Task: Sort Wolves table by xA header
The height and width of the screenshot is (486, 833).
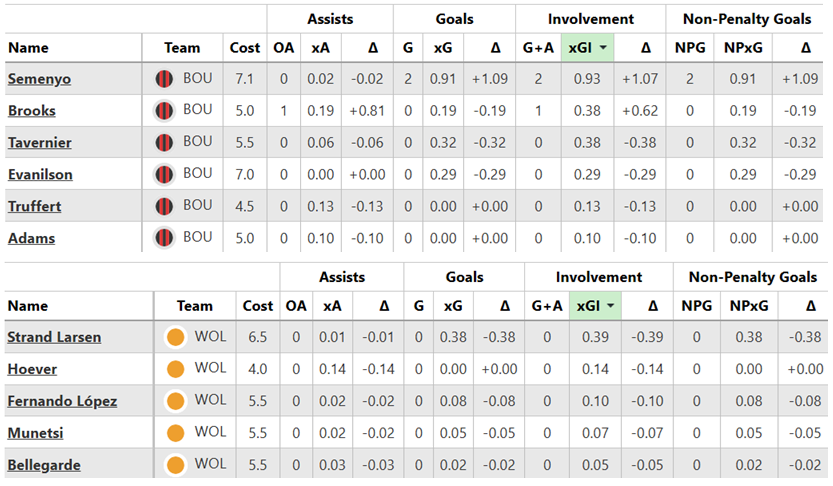Action: coord(330,306)
